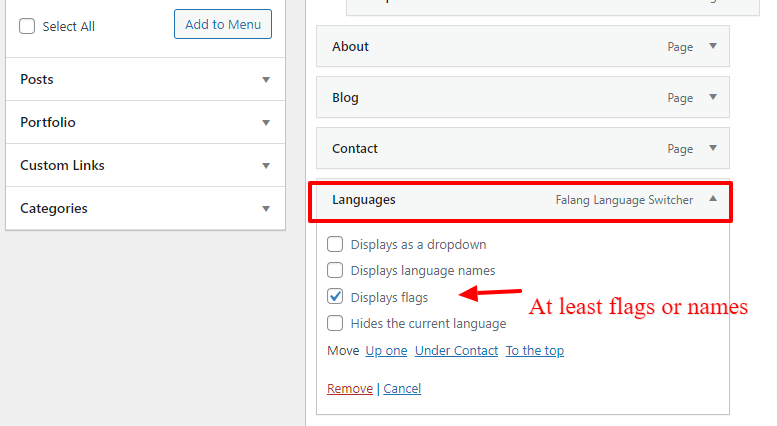Enable Displays language names option
The width and height of the screenshot is (777, 426).
click(x=335, y=270)
